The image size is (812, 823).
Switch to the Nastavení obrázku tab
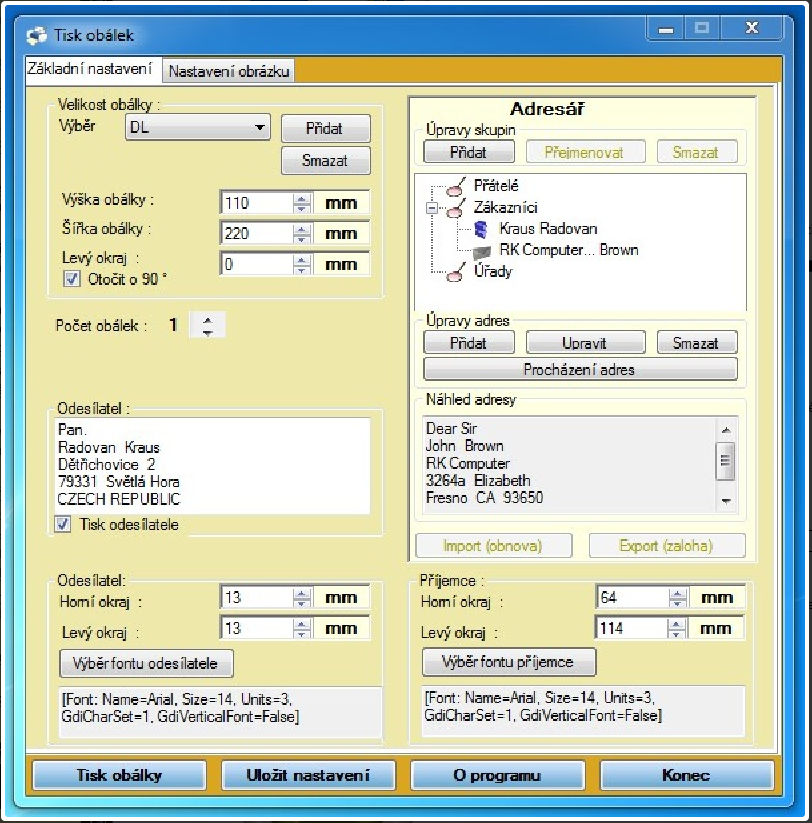[x=229, y=71]
